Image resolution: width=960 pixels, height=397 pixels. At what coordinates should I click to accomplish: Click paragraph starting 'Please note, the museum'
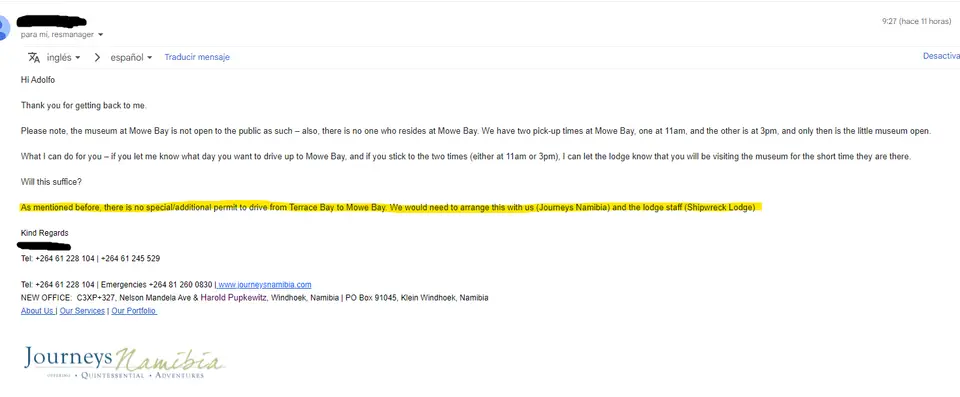pyautogui.click(x=476, y=131)
